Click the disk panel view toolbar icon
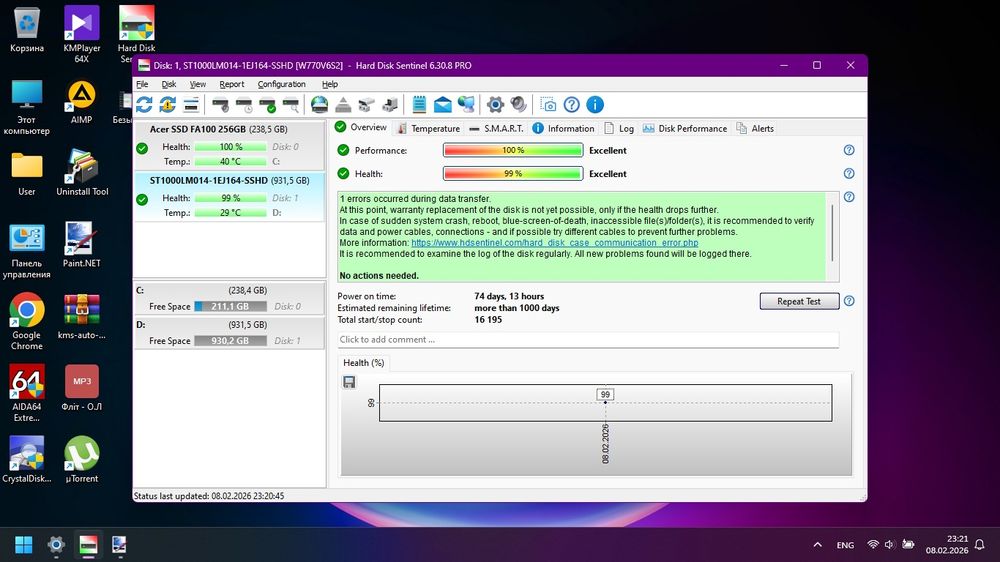Screen dimensions: 1000x562 pyautogui.click(x=191, y=105)
